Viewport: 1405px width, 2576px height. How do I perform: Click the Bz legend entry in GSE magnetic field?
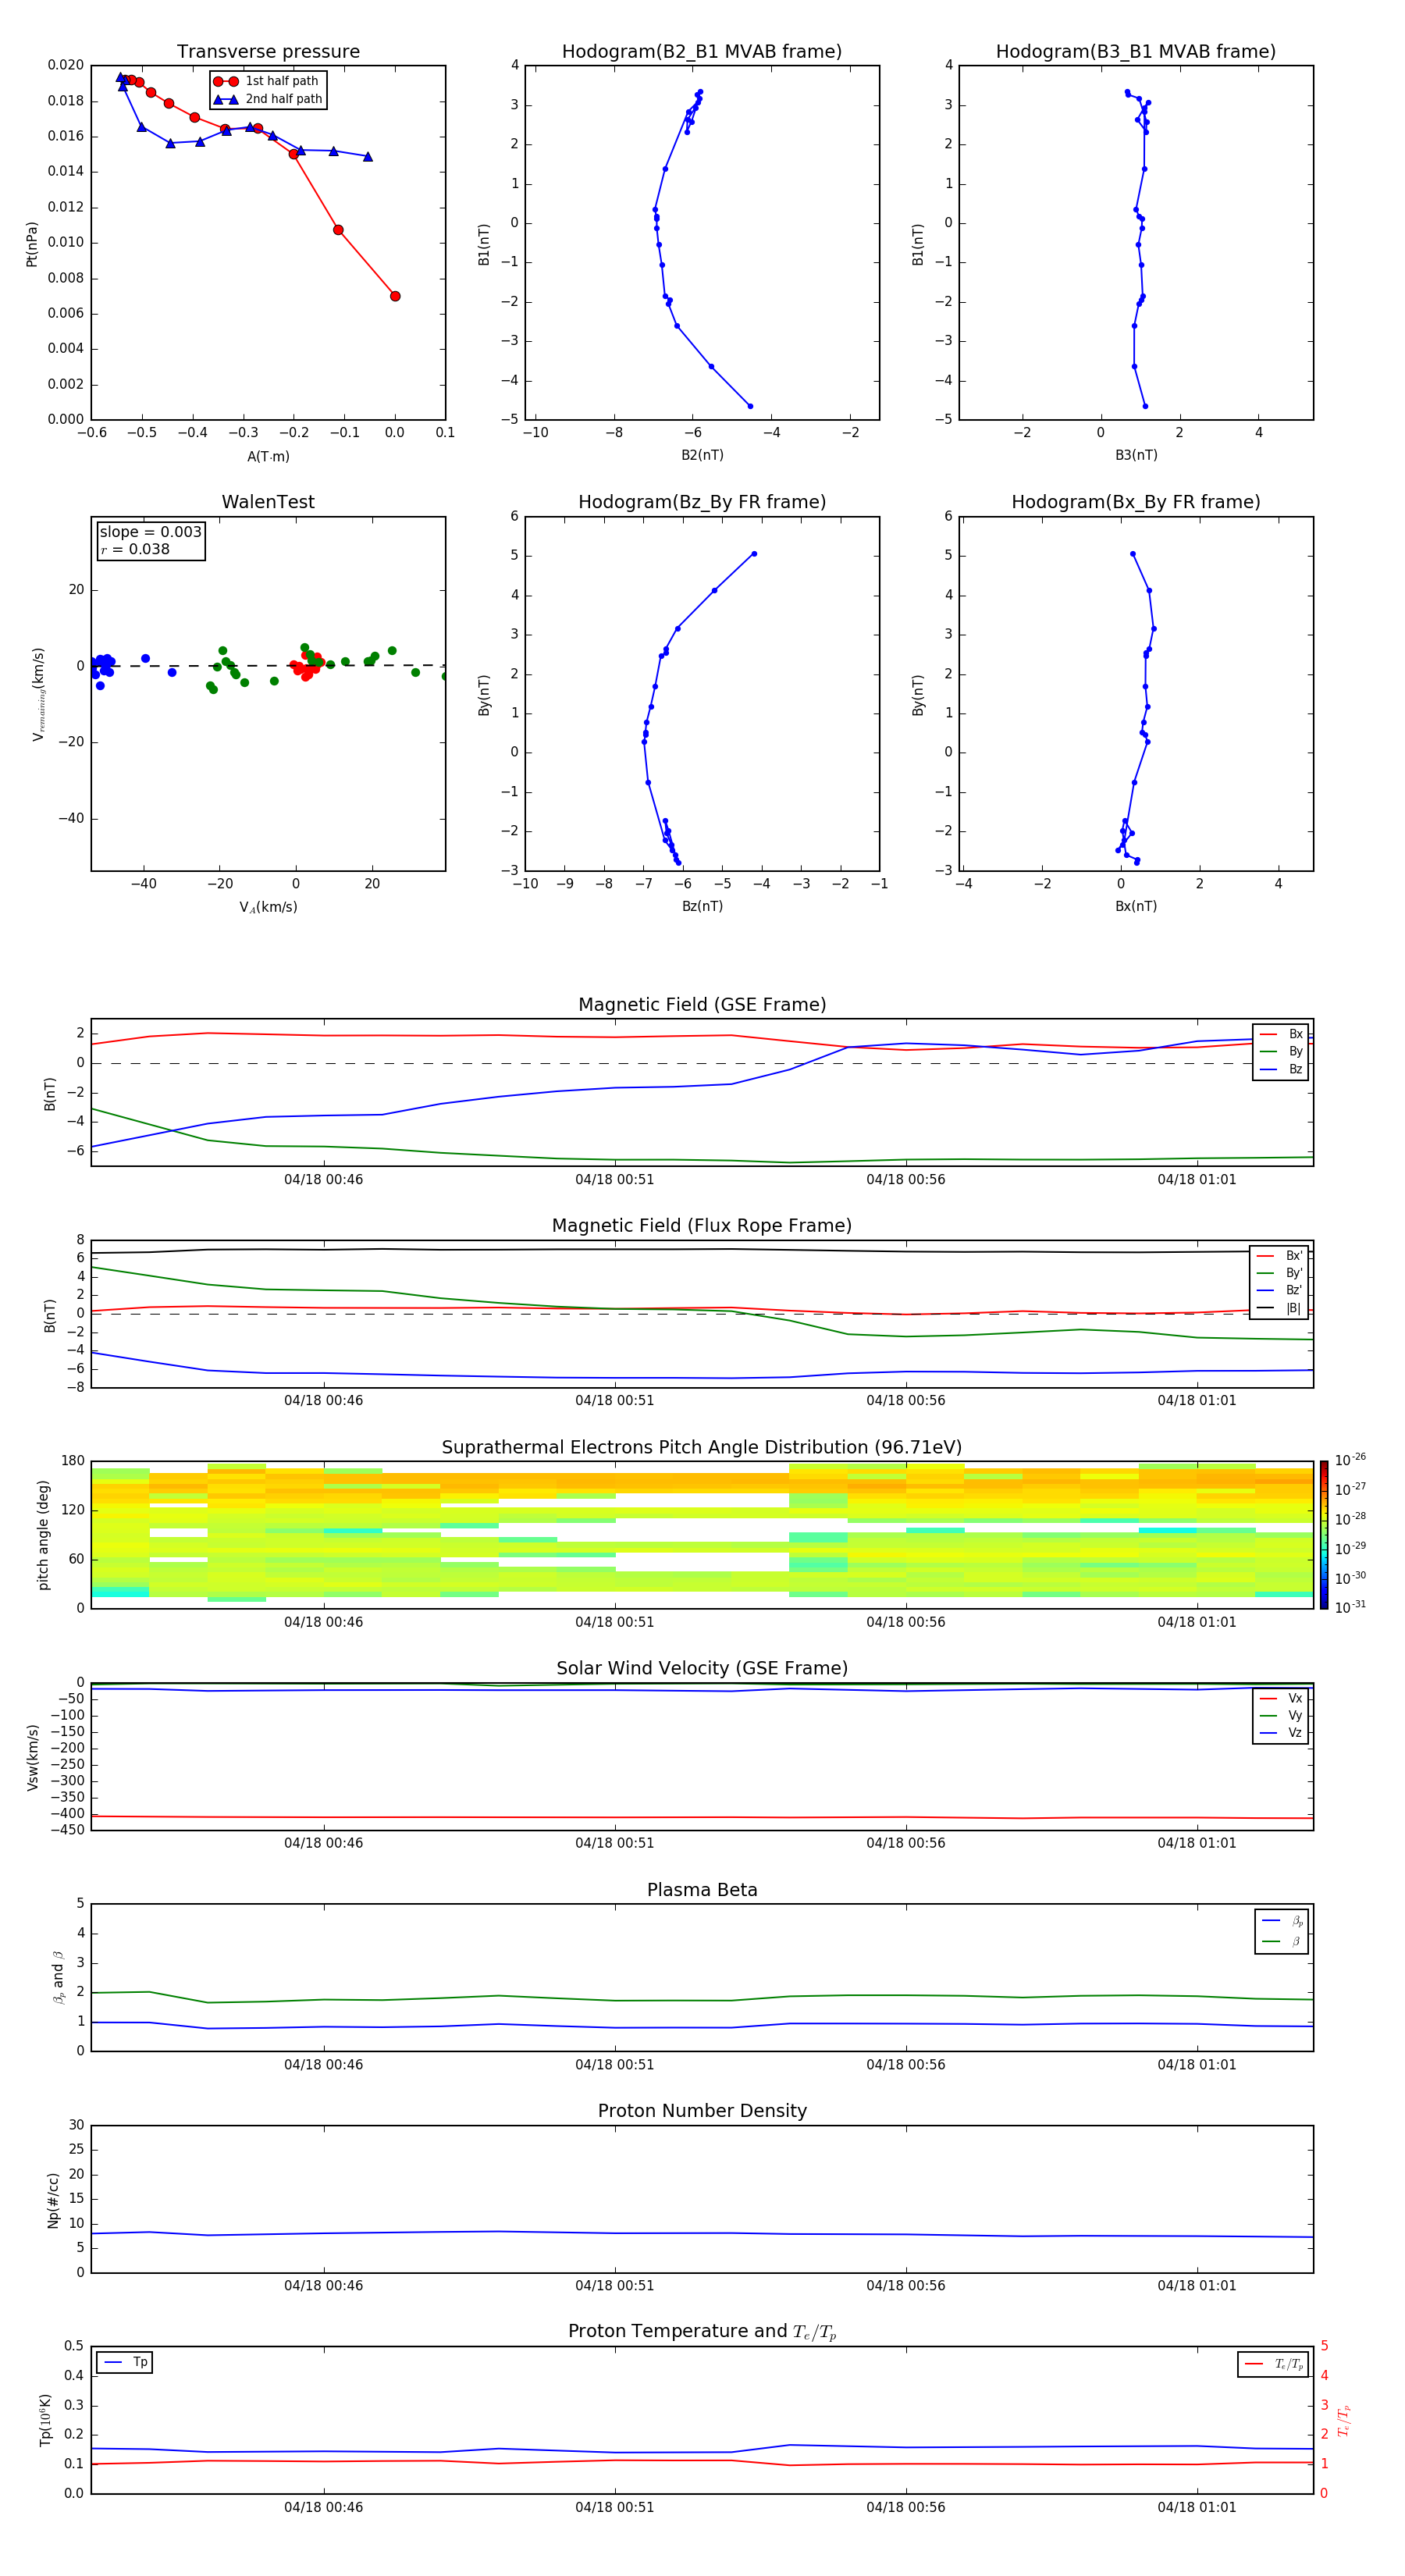click(1281, 1069)
